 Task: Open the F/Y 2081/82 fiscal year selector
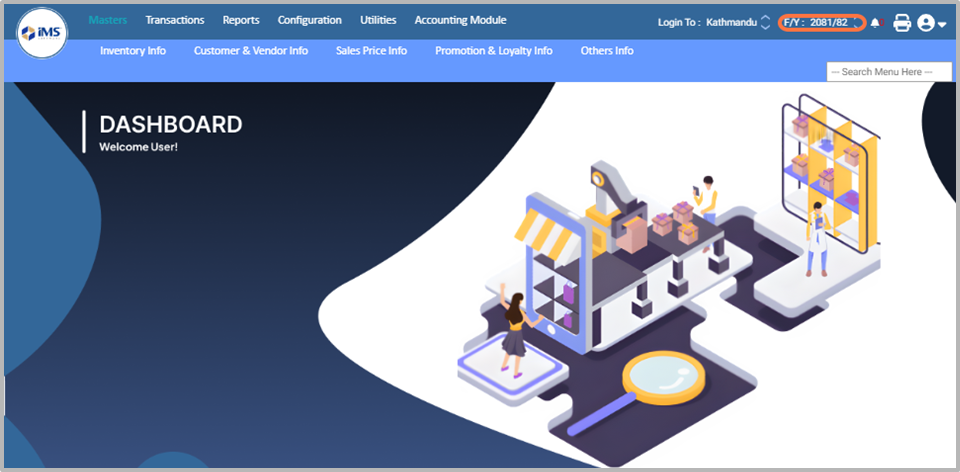820,22
